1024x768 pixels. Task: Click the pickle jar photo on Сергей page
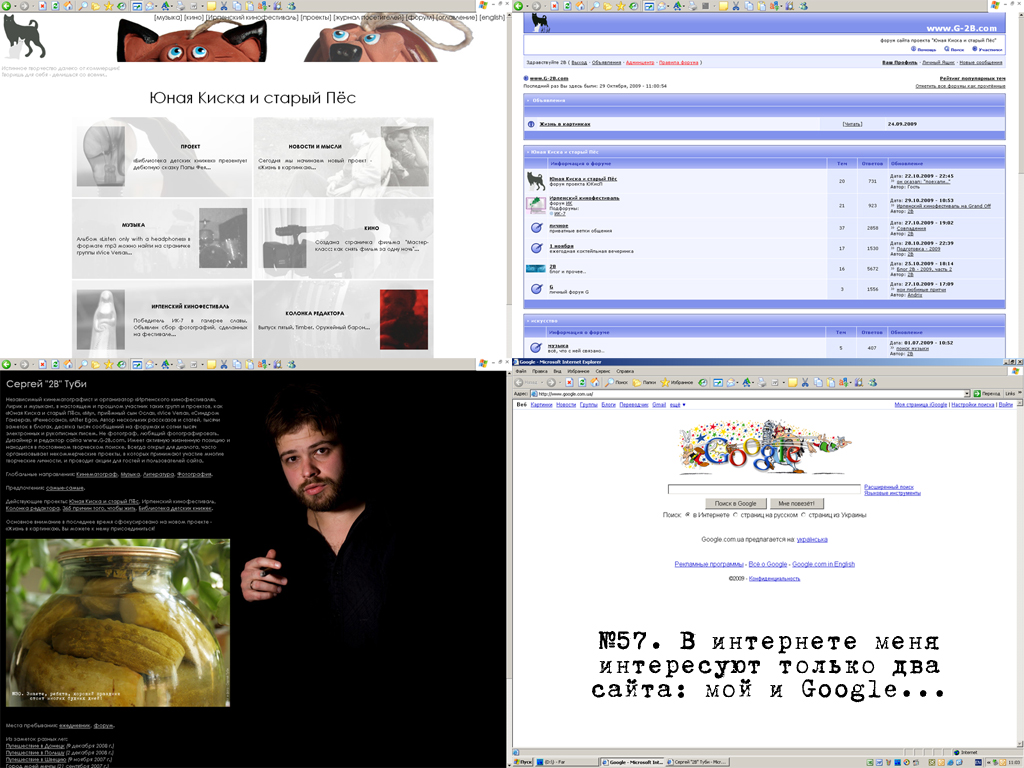click(x=118, y=622)
